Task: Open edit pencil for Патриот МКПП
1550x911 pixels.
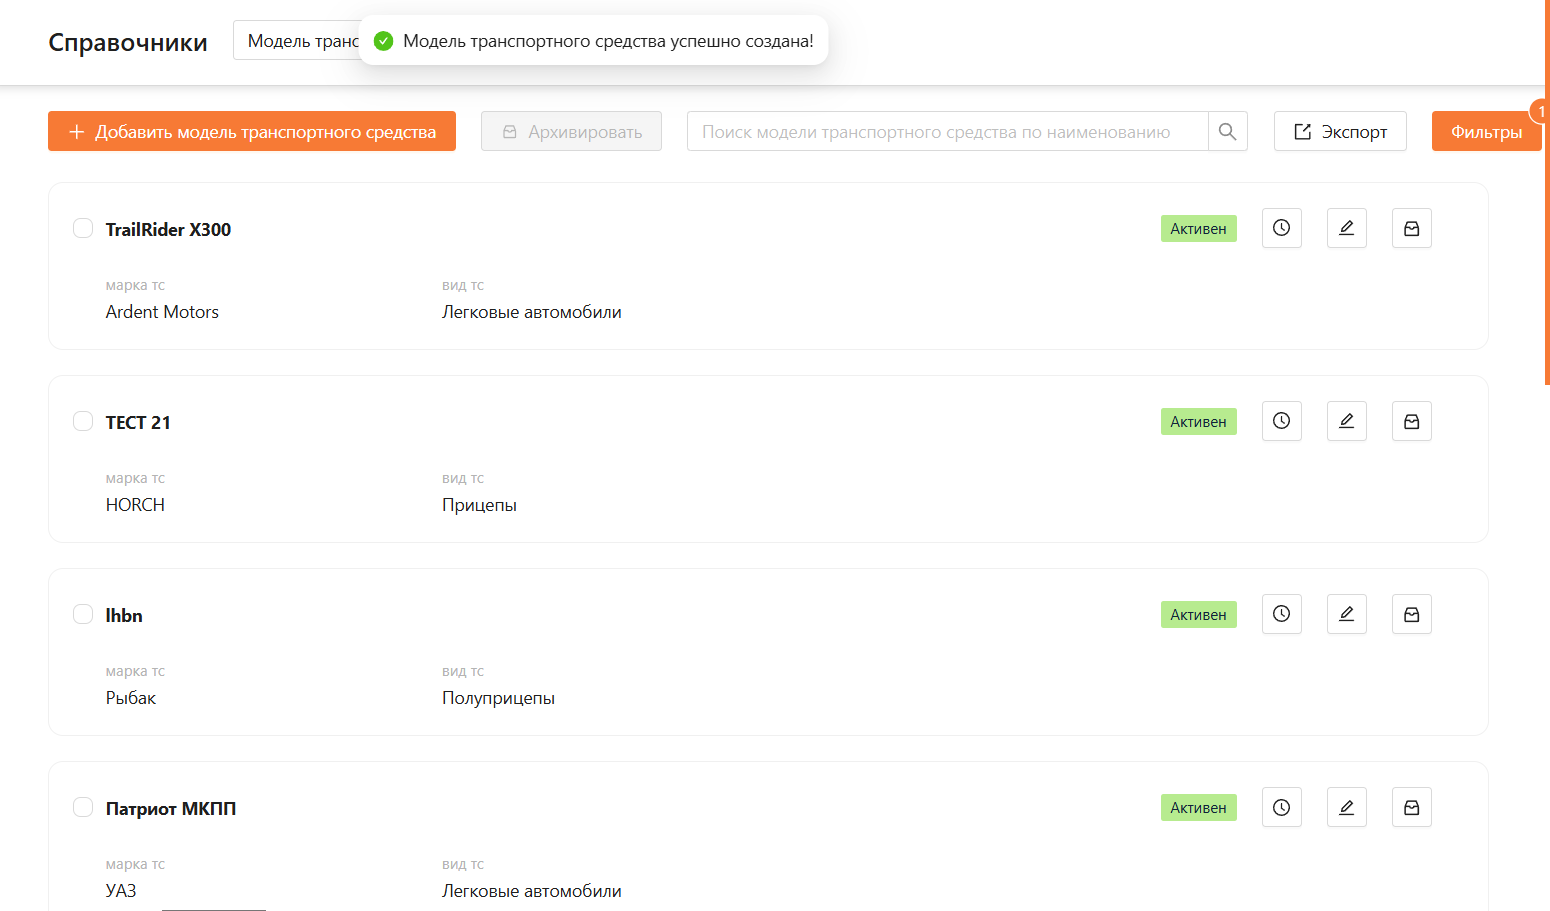Action: (1346, 807)
